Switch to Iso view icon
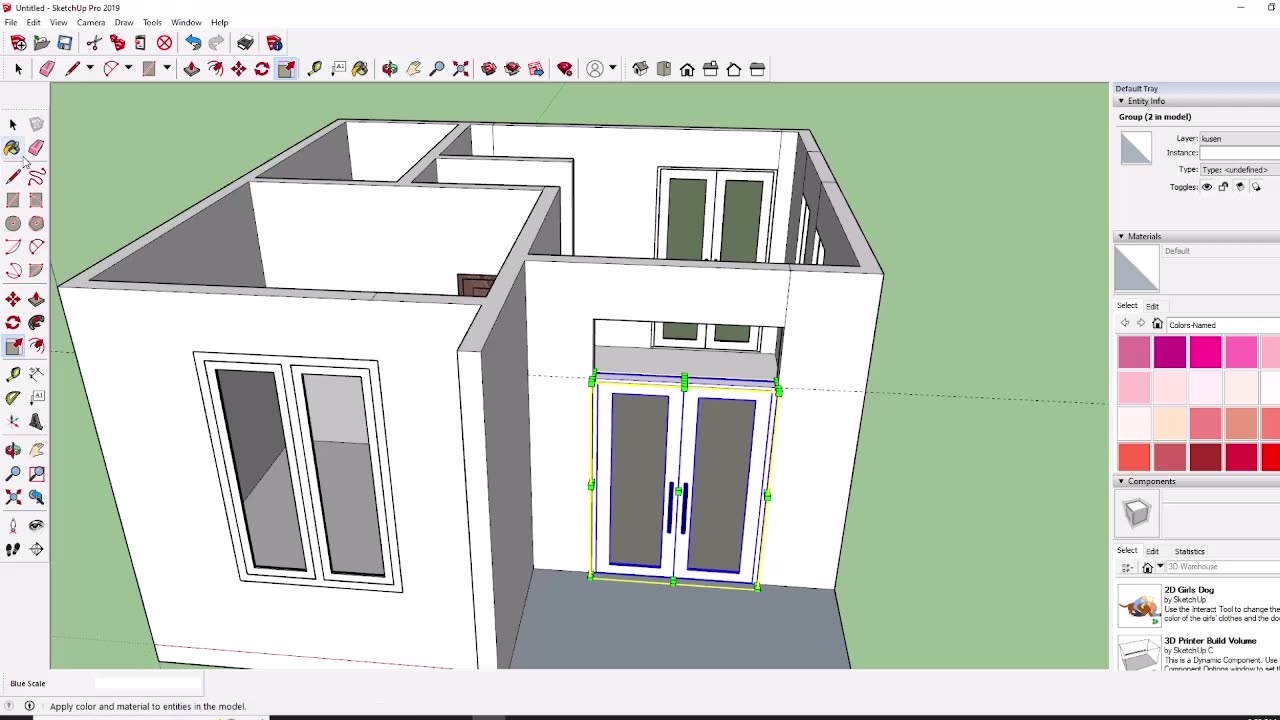 [640, 69]
